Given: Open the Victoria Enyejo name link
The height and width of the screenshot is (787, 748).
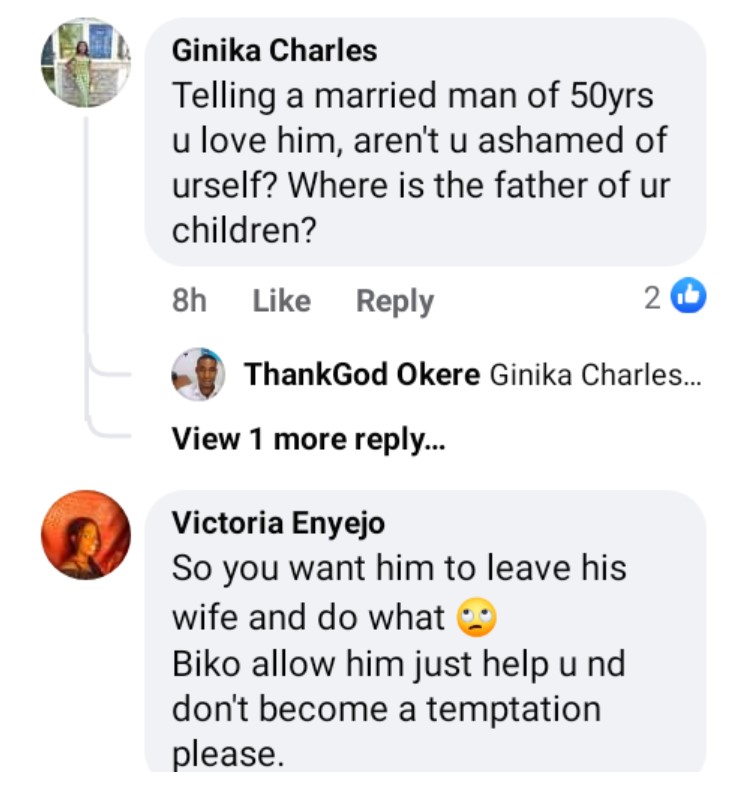Looking at the screenshot, I should click(x=278, y=523).
